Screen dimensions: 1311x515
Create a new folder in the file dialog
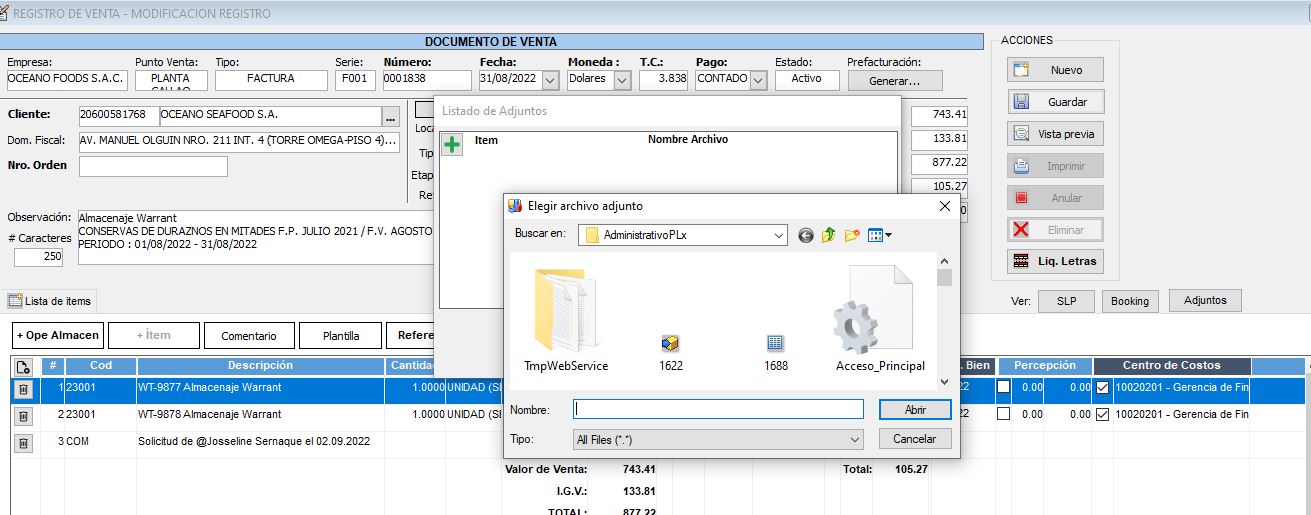click(x=852, y=236)
